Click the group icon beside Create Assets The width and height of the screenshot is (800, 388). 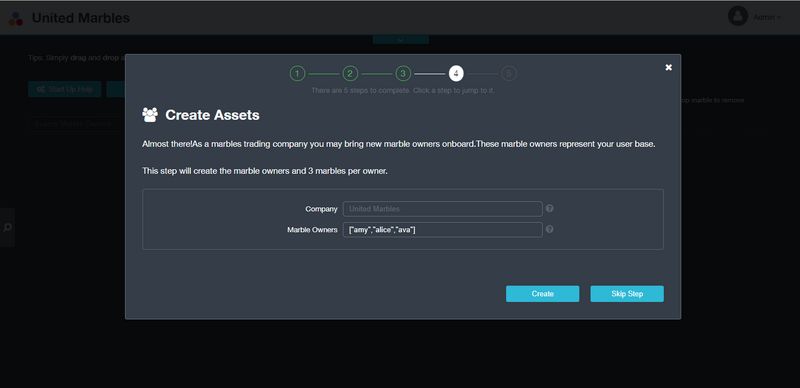coord(150,115)
